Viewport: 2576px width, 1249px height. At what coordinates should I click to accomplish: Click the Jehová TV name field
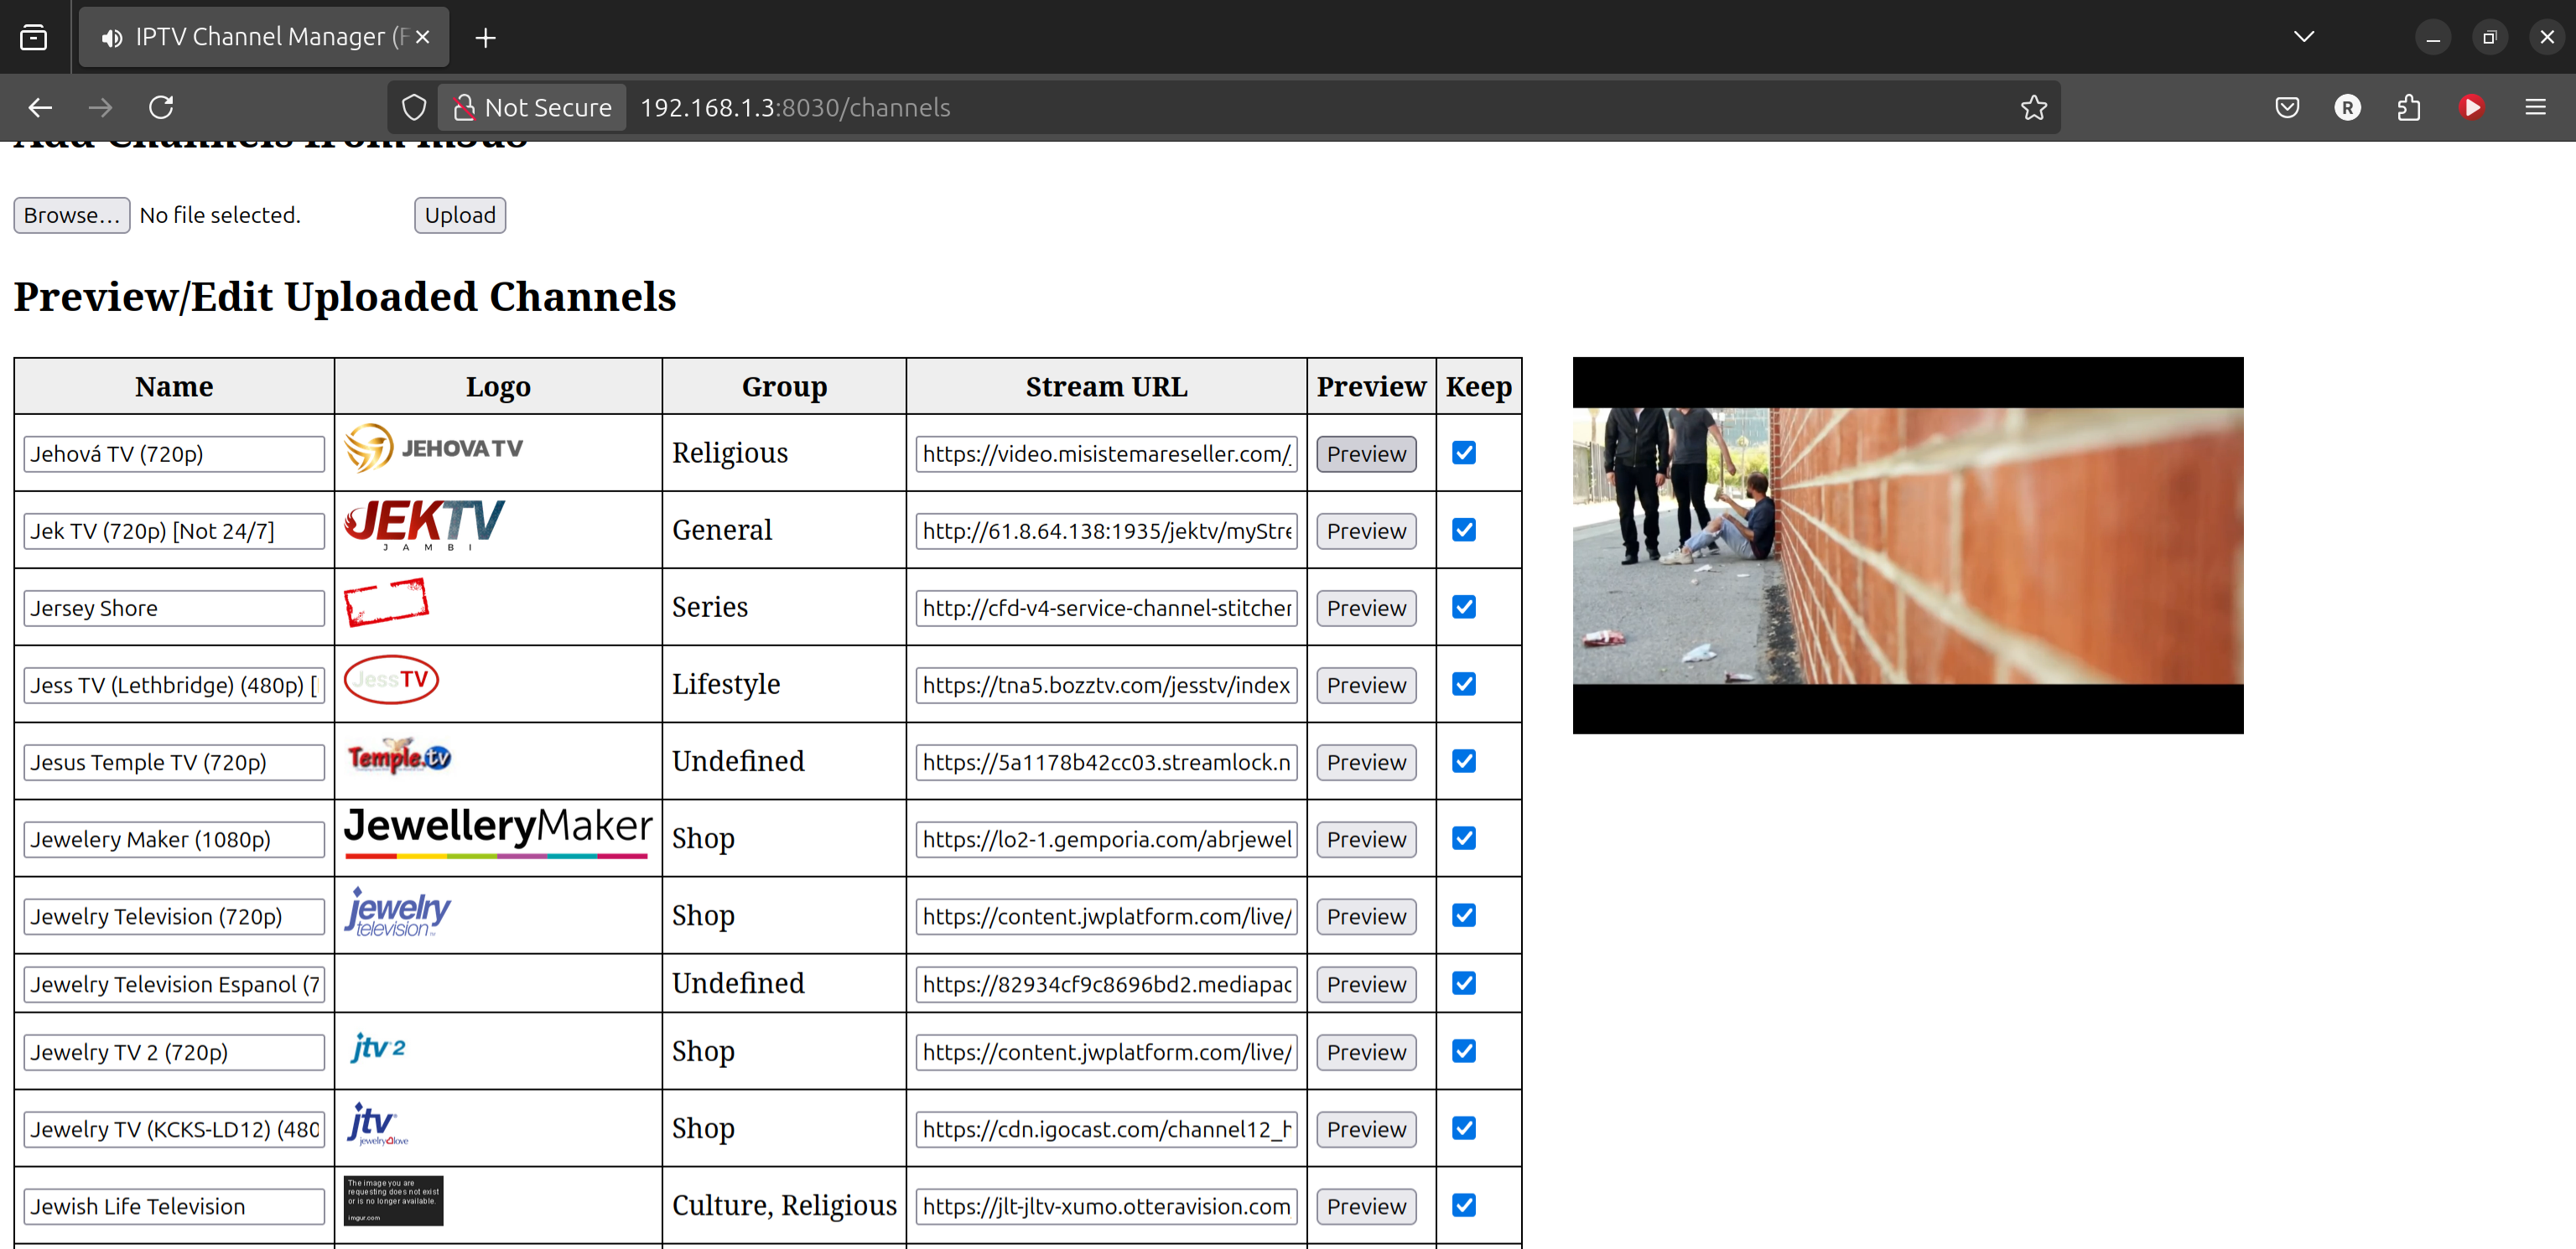174,454
